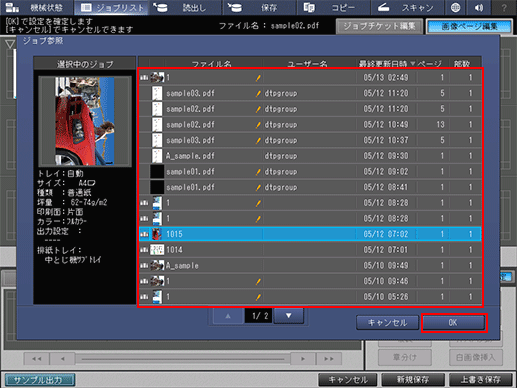Step back one page with left arrow
This screenshot has height=388, width=517.
click(x=63, y=359)
